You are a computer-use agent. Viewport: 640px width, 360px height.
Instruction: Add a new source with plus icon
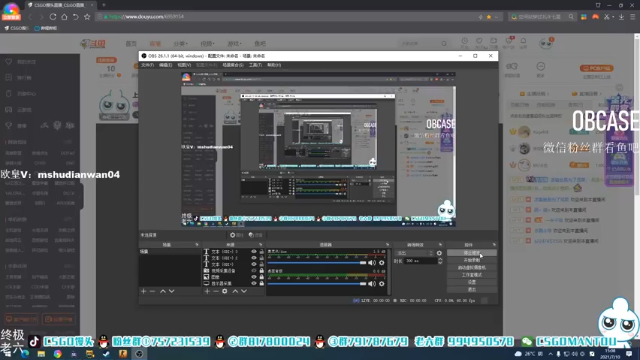[207, 291]
